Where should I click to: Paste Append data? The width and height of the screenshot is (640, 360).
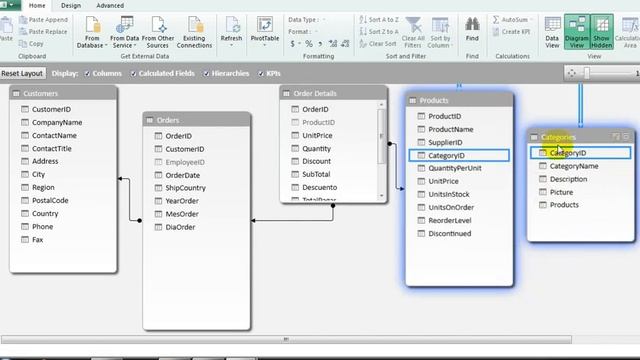(x=44, y=20)
